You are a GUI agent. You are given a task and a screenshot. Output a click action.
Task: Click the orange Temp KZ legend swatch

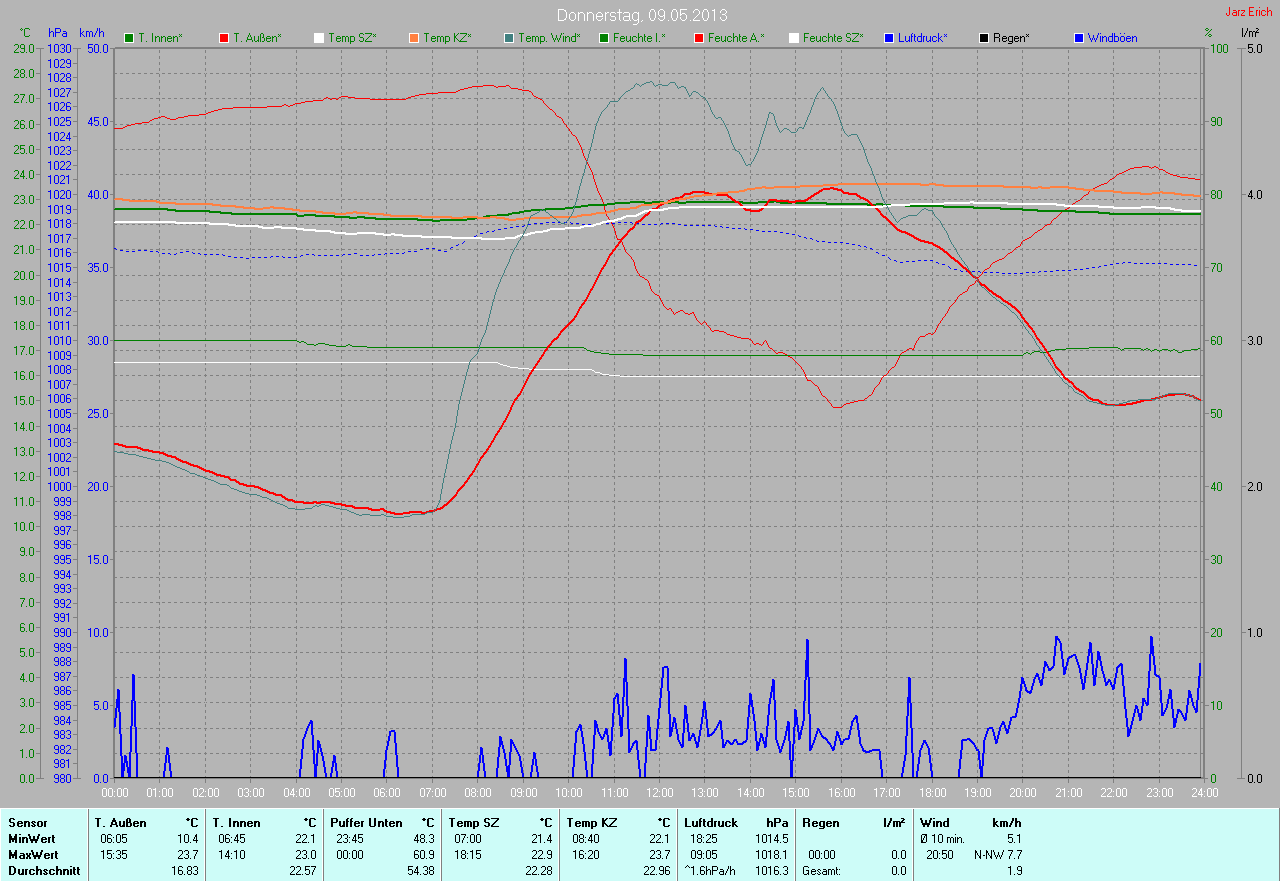pos(414,38)
